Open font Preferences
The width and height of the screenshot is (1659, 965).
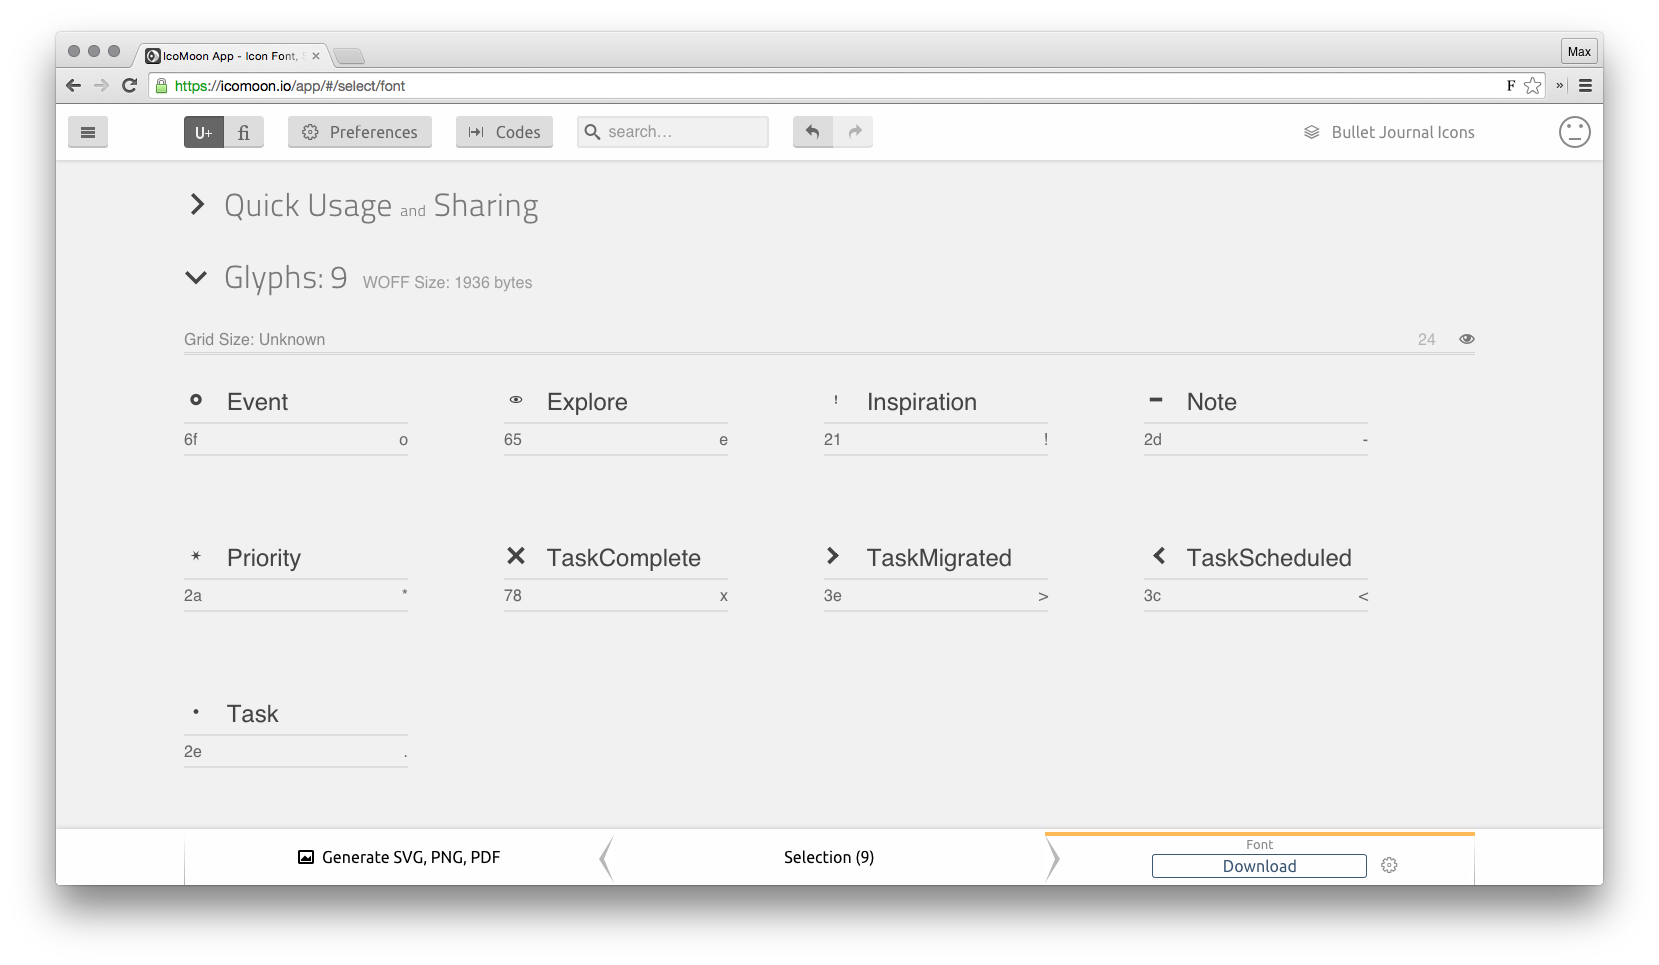coord(360,132)
